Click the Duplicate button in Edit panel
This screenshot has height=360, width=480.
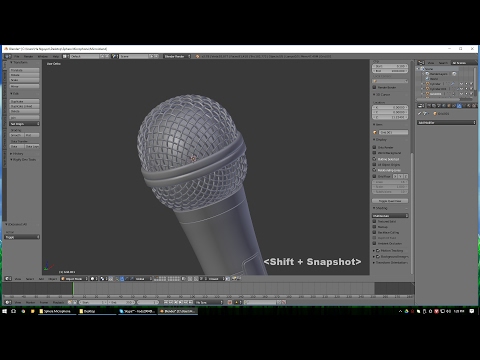(x=25, y=101)
